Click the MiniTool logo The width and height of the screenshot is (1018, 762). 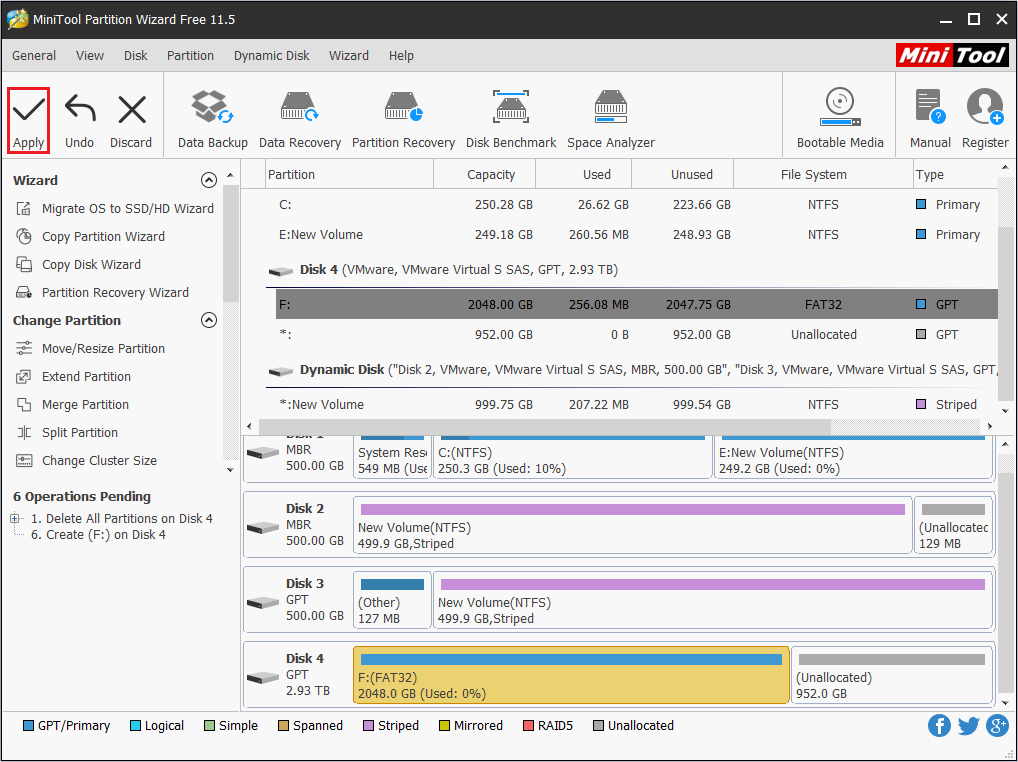tap(952, 55)
